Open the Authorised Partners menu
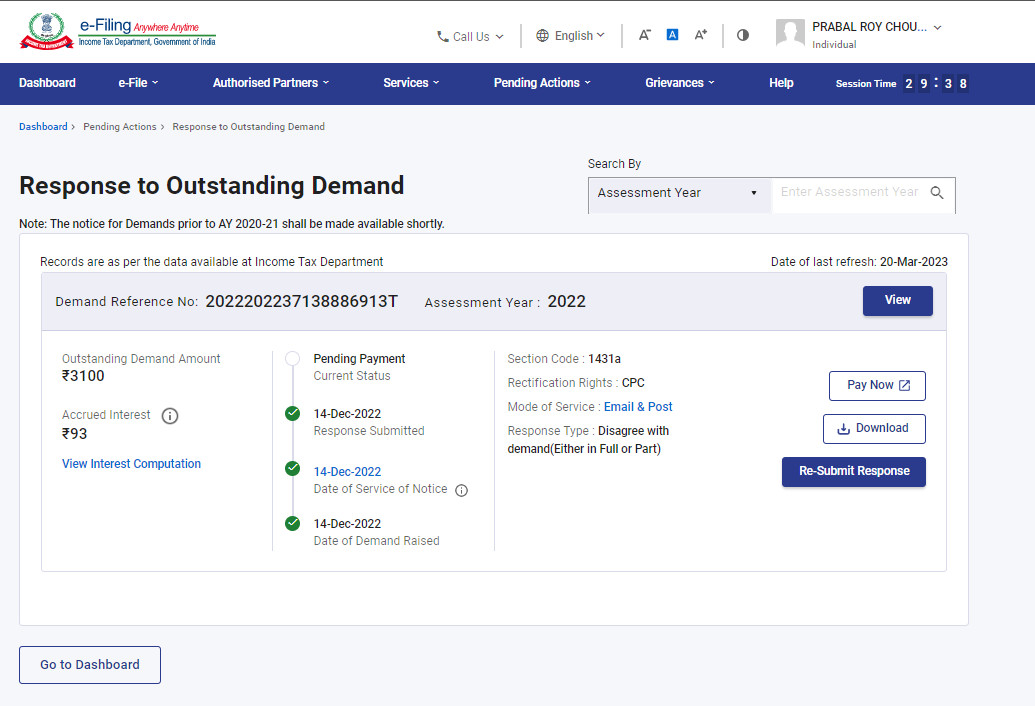This screenshot has height=706, width=1035. click(x=271, y=83)
